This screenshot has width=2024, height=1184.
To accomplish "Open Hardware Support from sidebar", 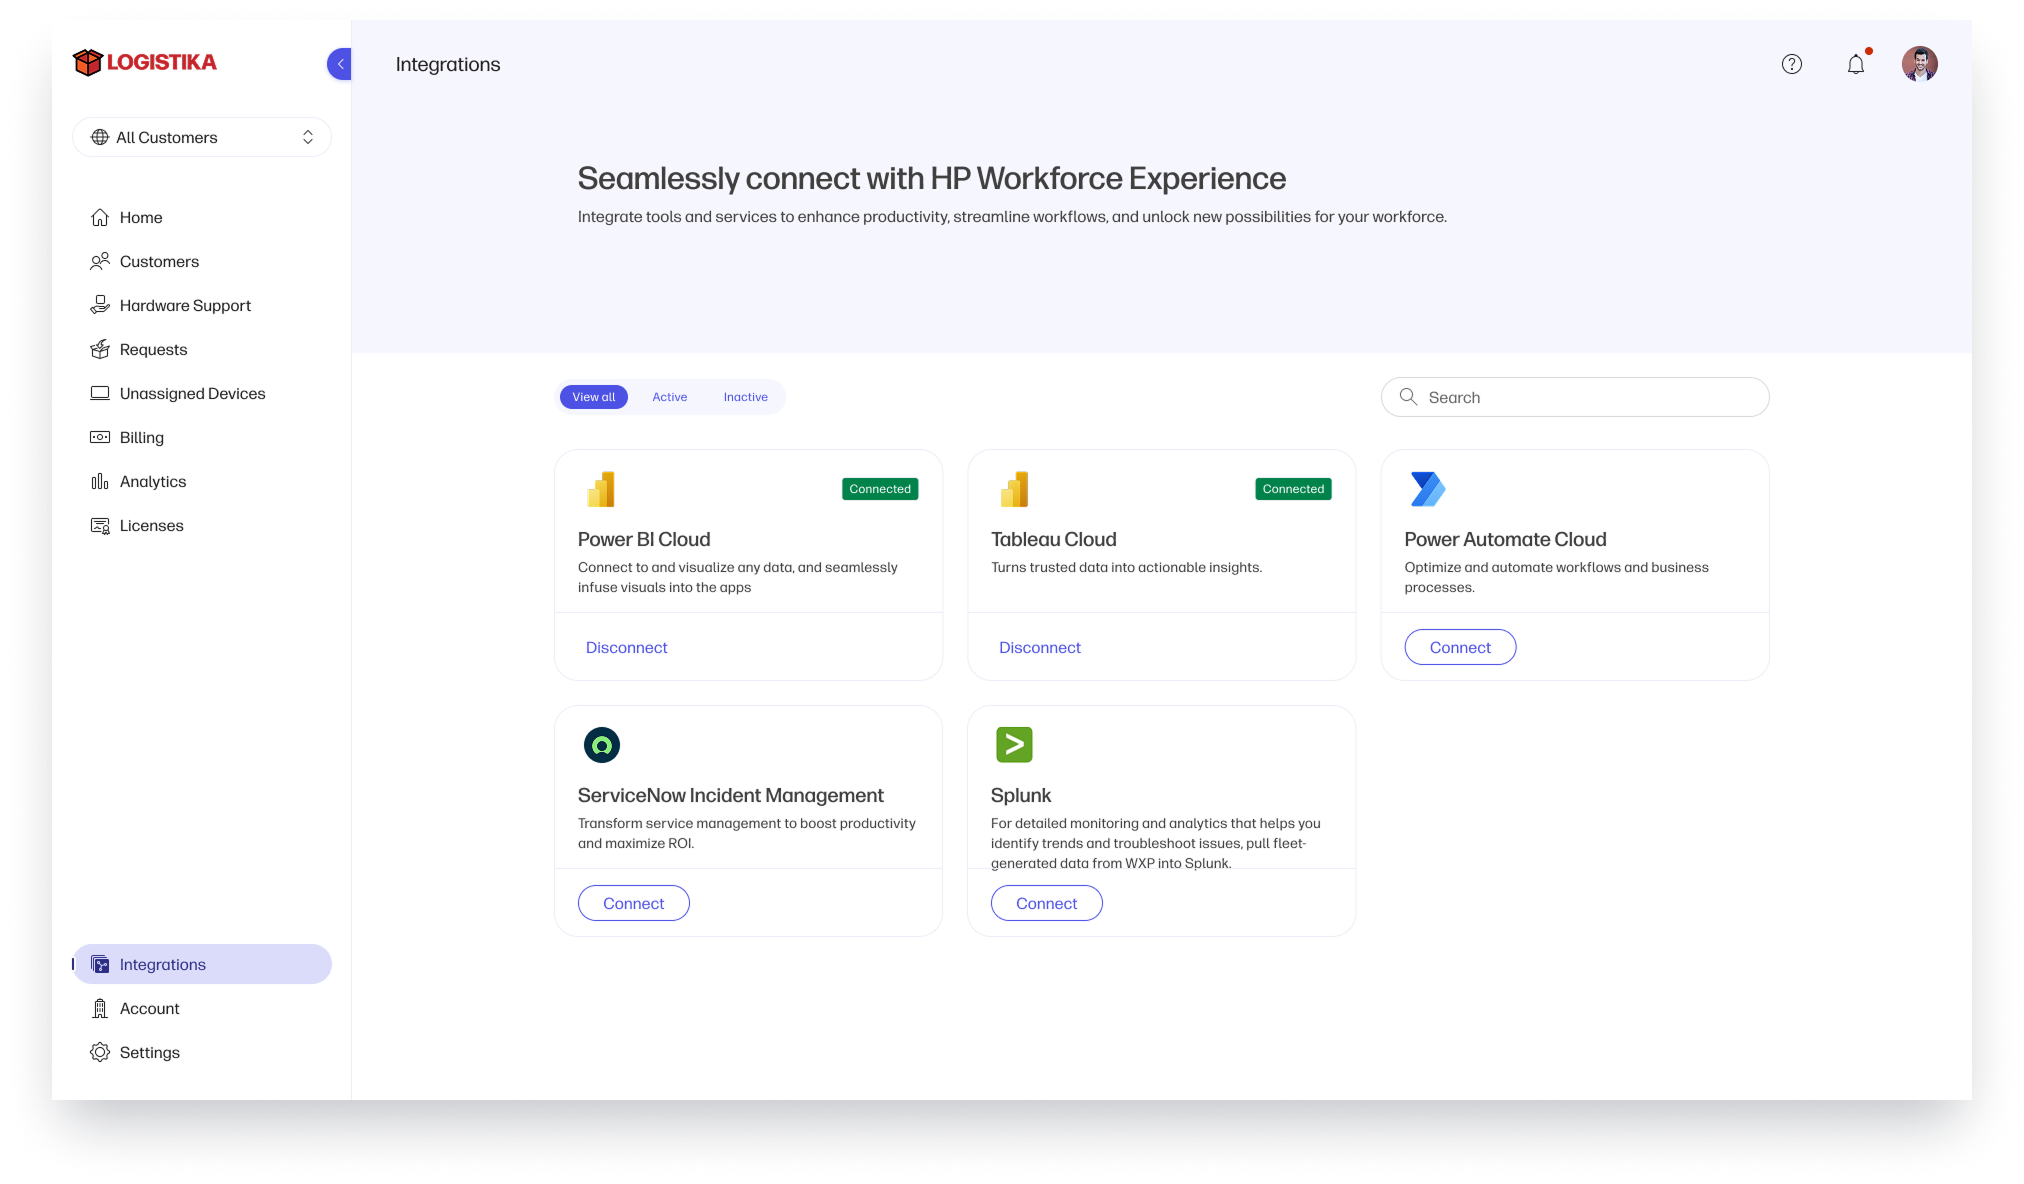I will point(185,305).
